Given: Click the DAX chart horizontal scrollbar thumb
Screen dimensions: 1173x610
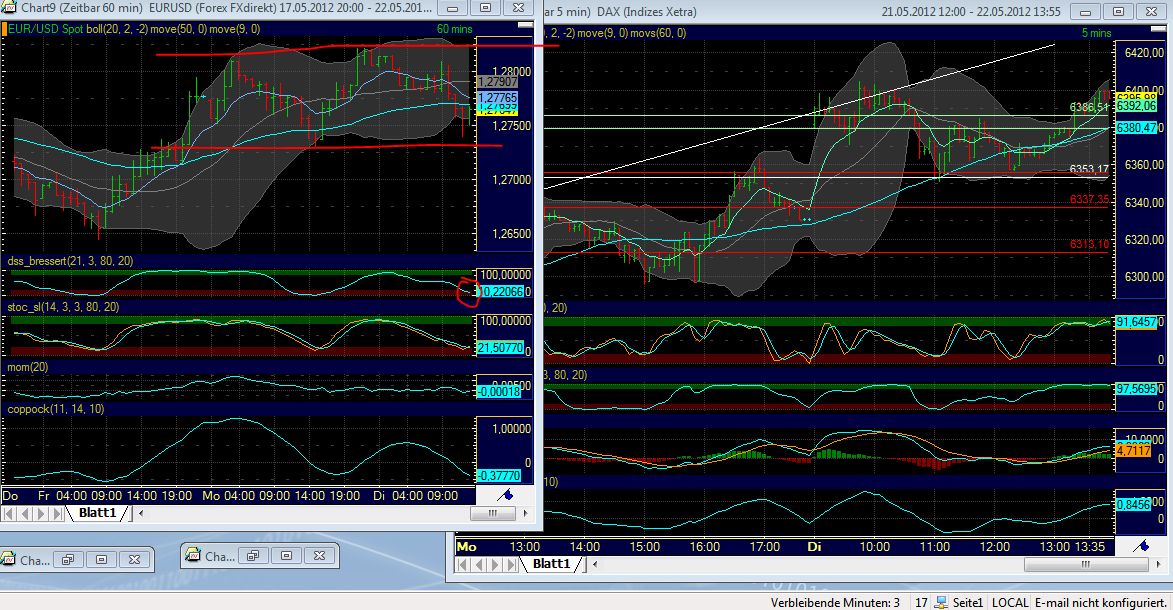Looking at the screenshot, I should (x=1085, y=562).
